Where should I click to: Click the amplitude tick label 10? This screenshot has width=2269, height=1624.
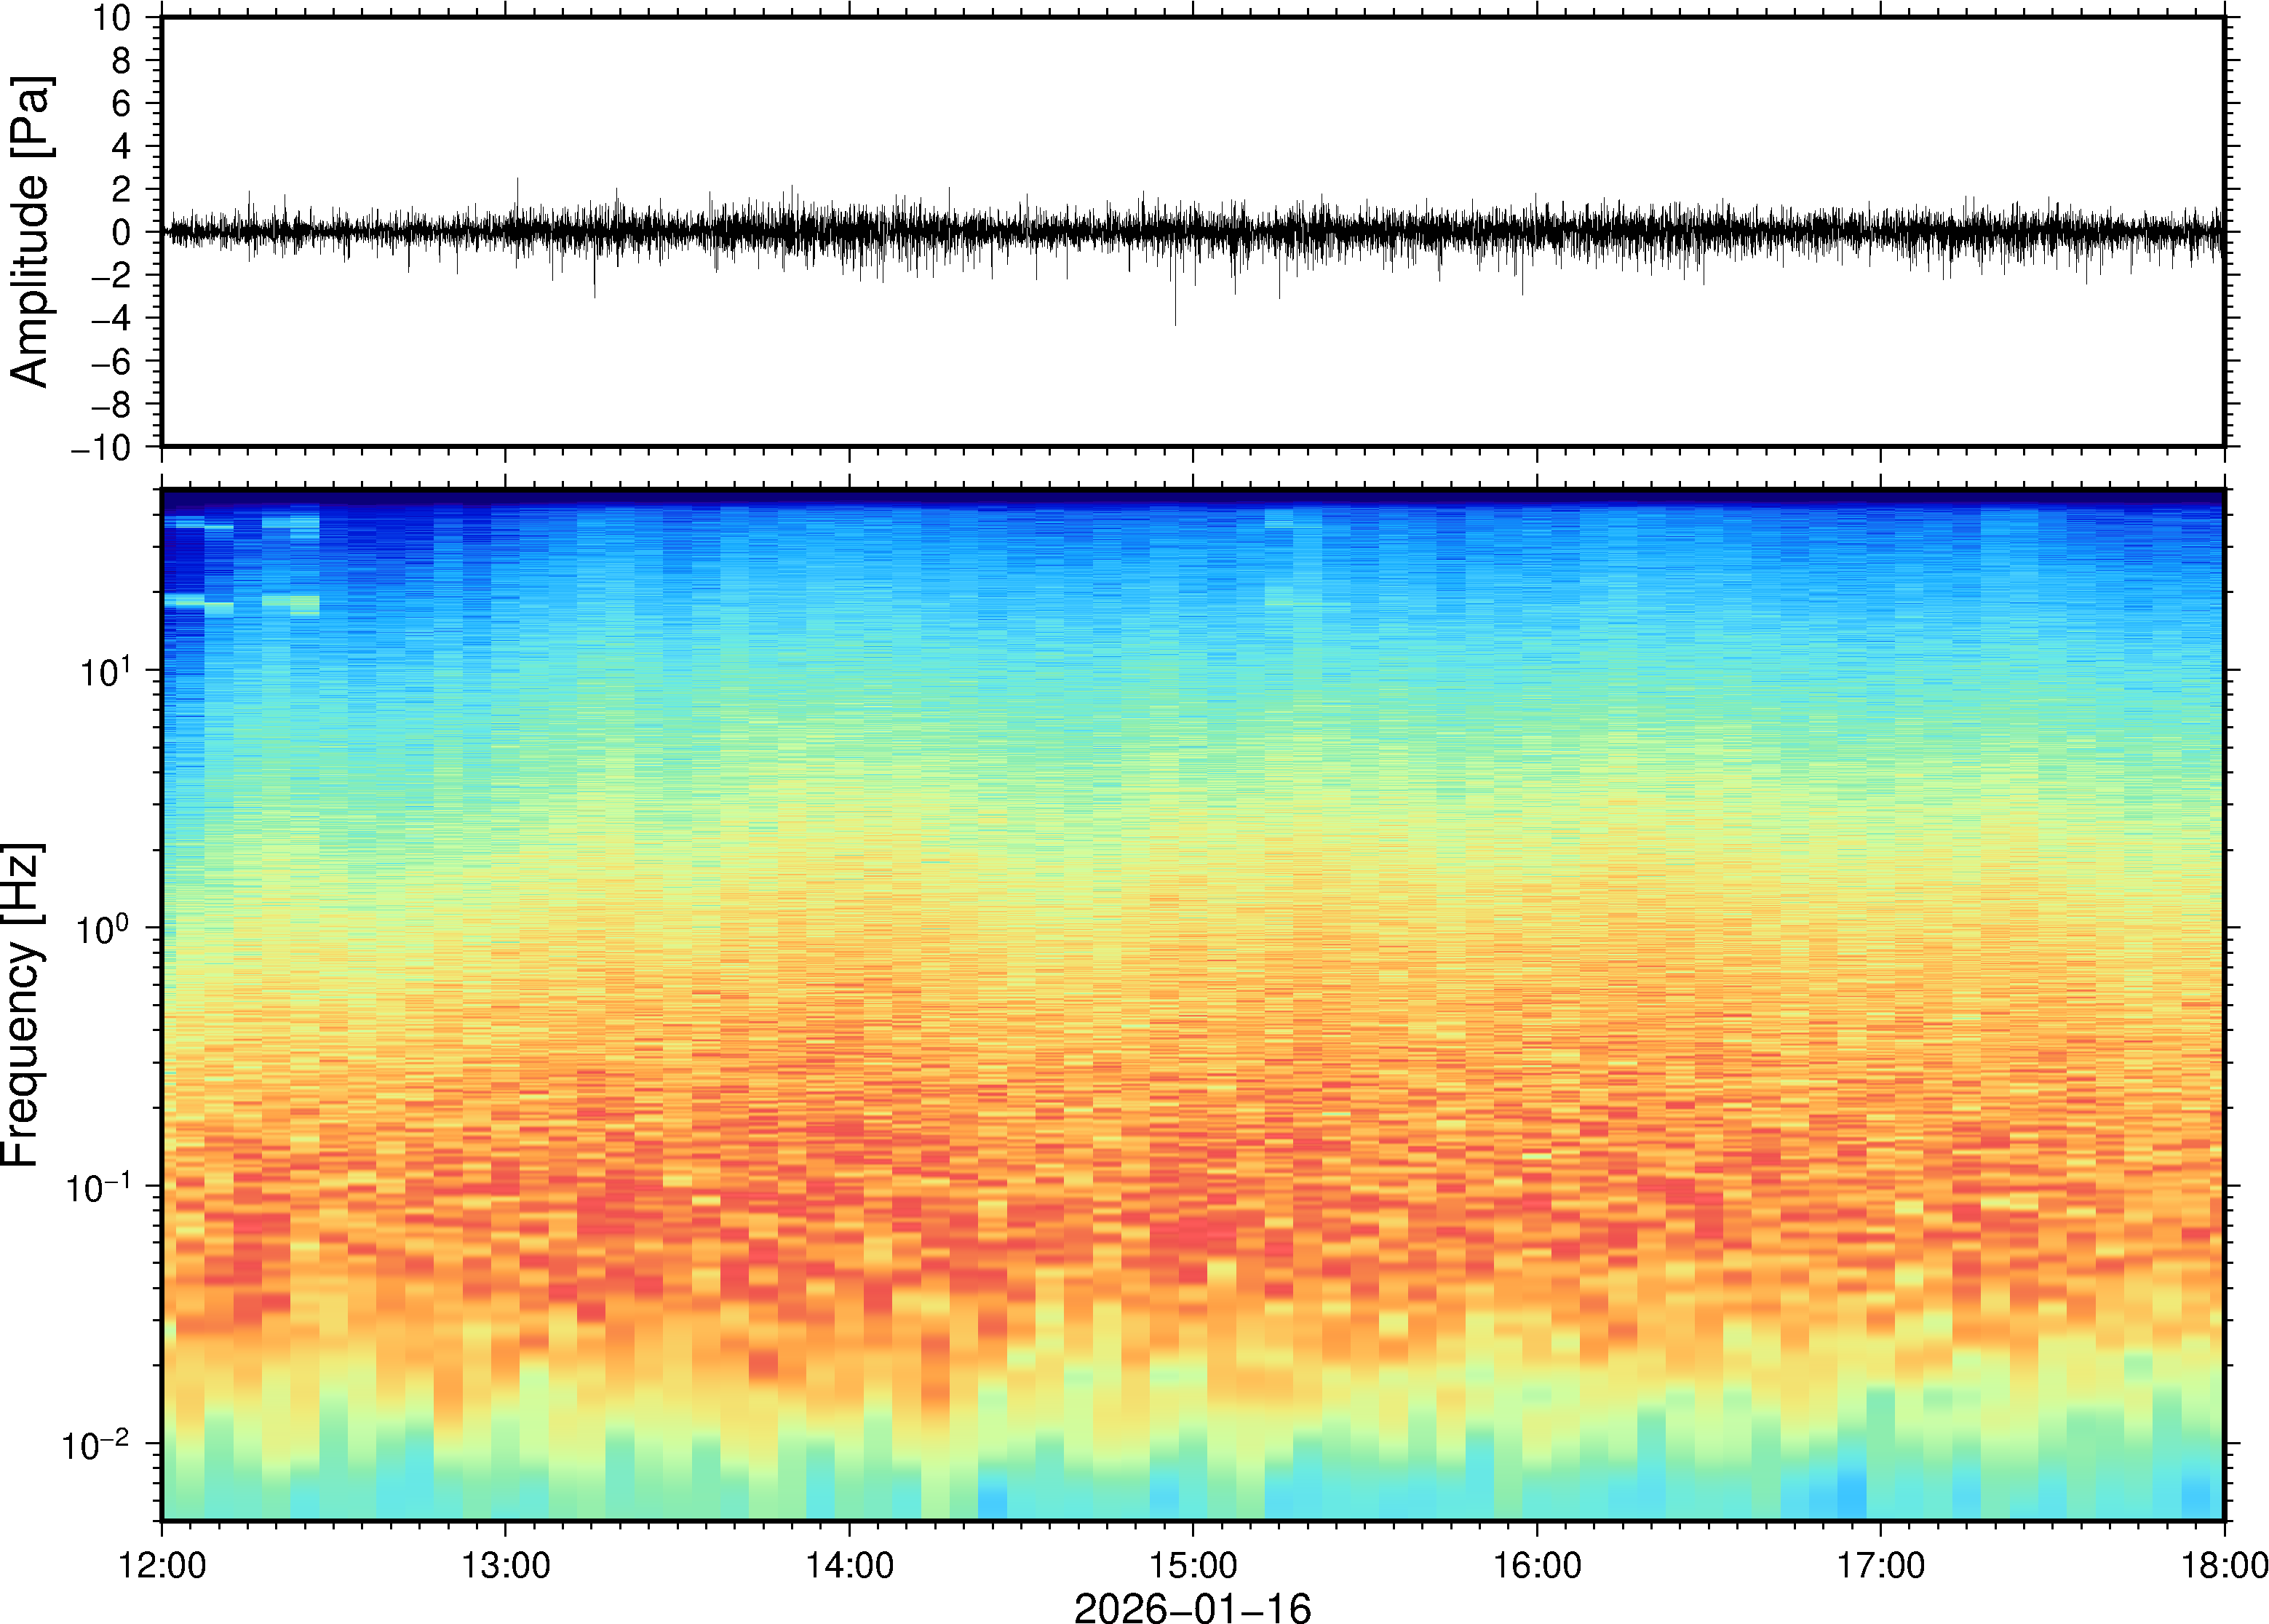(112, 18)
